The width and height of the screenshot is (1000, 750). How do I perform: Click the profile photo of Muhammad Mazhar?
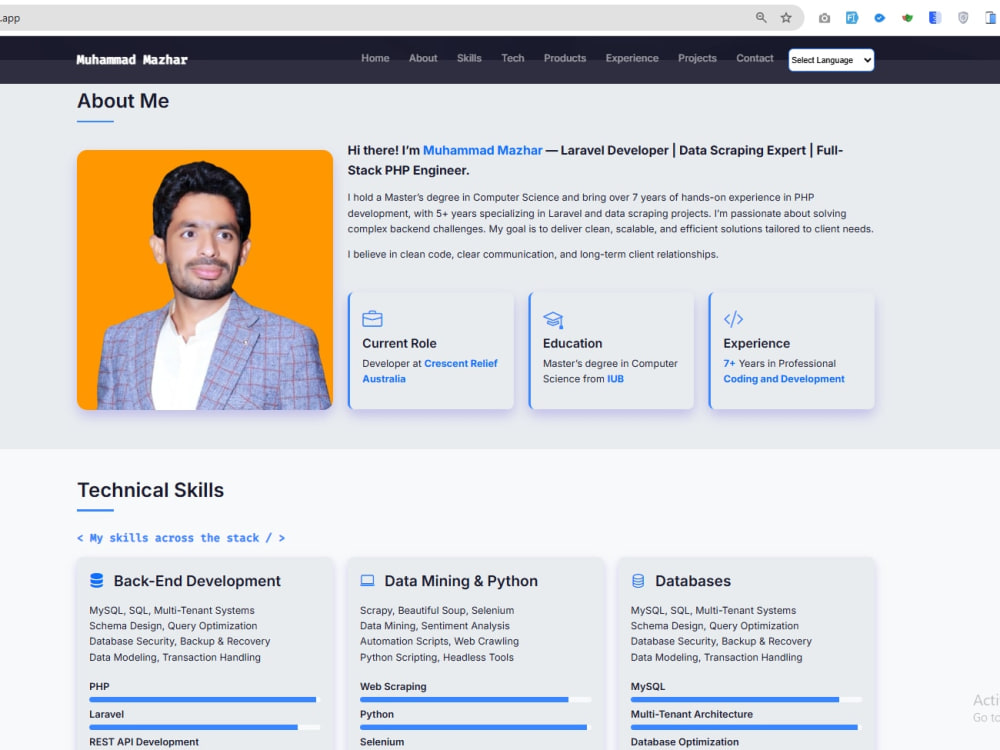point(205,280)
